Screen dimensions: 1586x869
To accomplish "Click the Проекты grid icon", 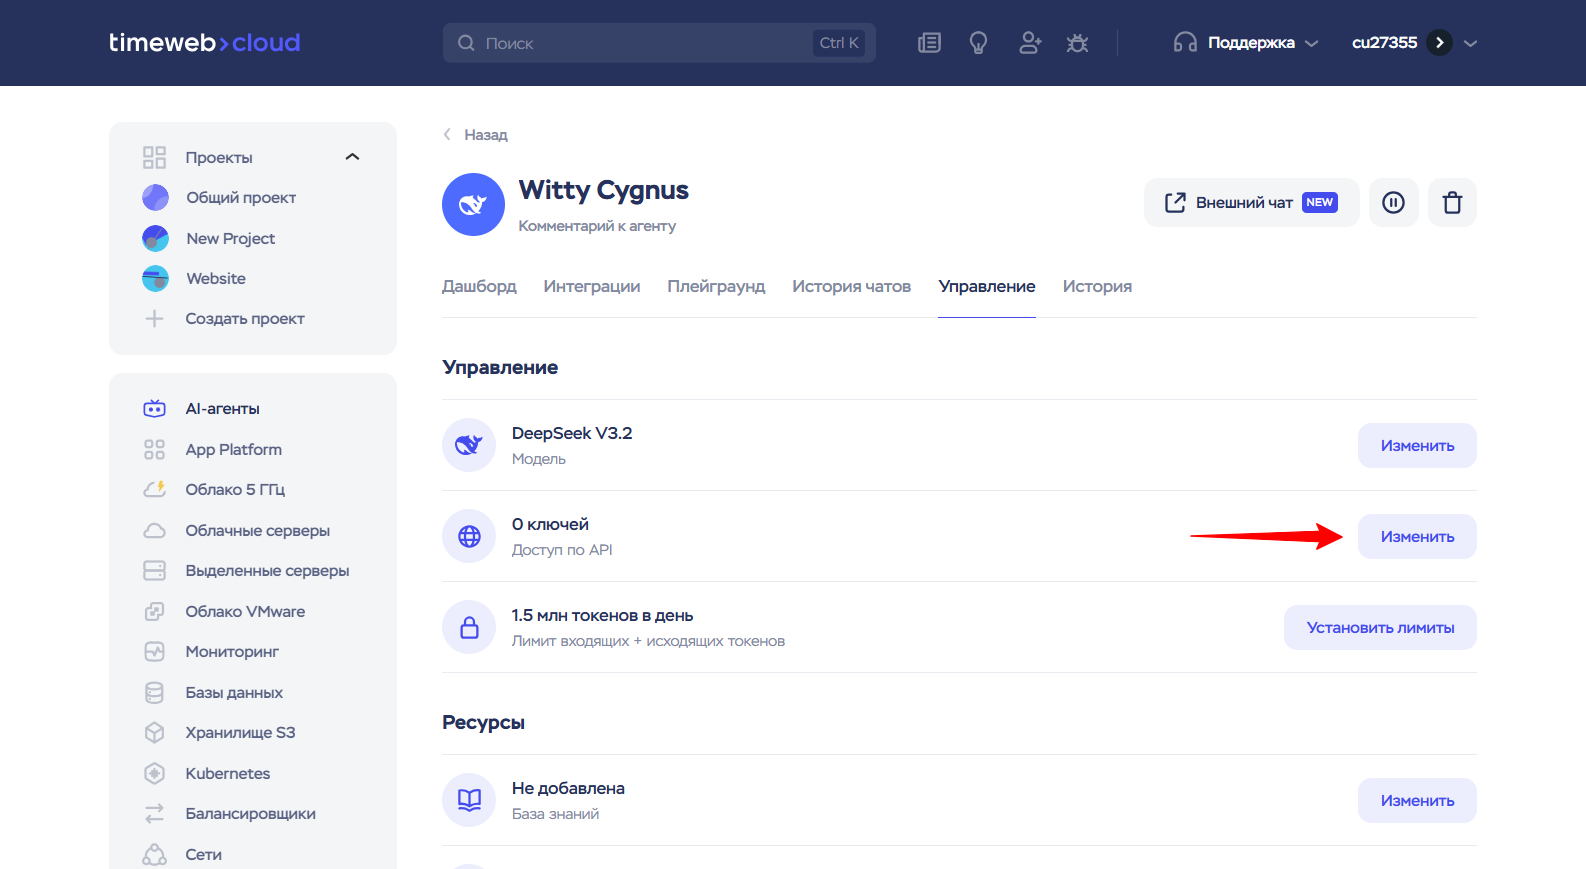I will [x=154, y=157].
